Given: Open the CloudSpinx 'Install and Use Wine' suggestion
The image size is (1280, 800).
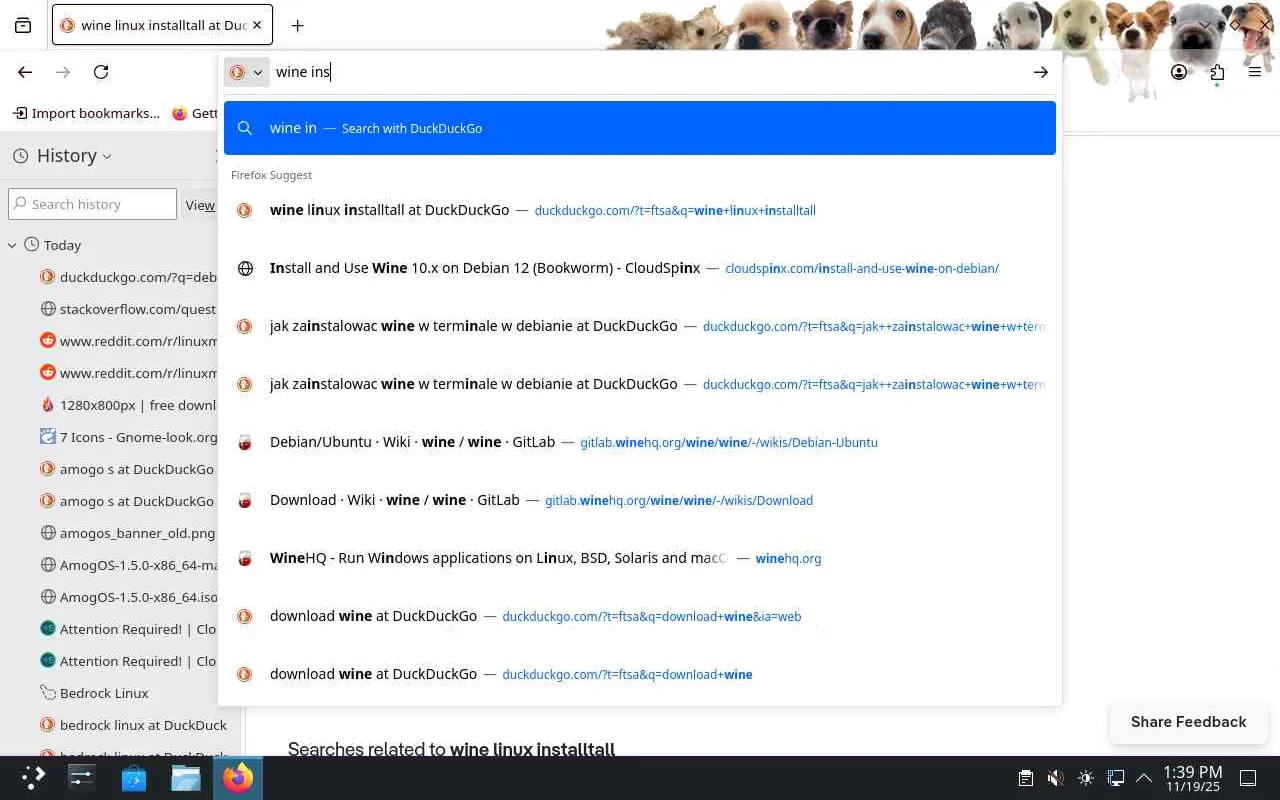Looking at the screenshot, I should coord(640,268).
